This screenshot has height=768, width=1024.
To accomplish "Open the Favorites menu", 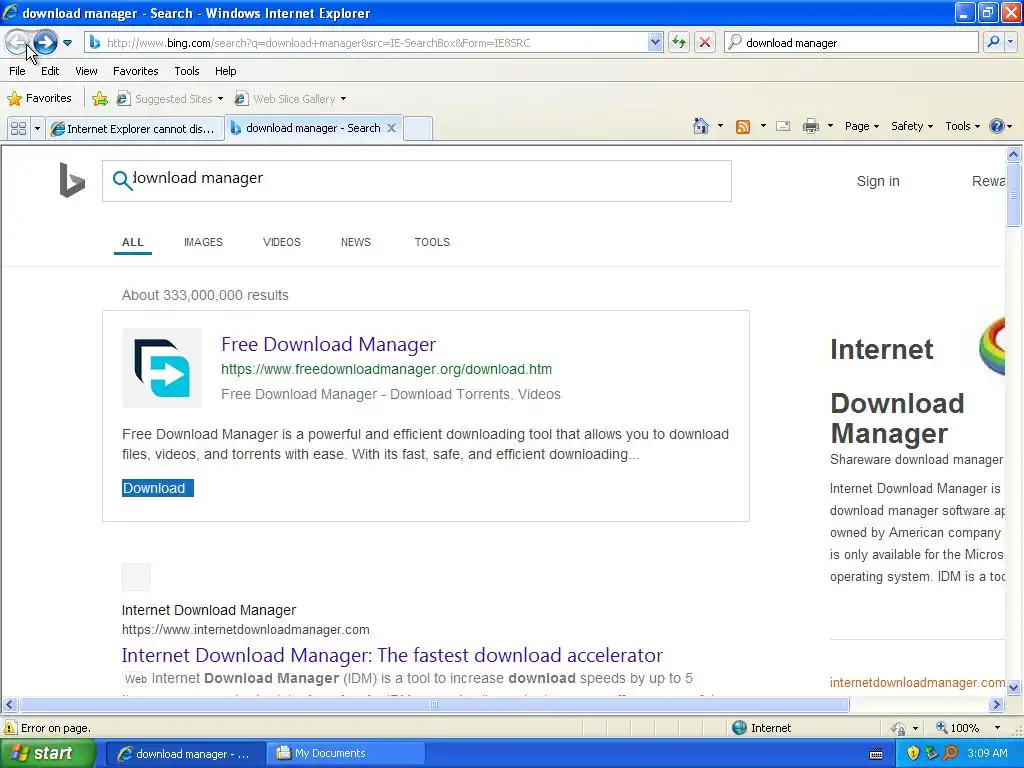I will click(135, 71).
